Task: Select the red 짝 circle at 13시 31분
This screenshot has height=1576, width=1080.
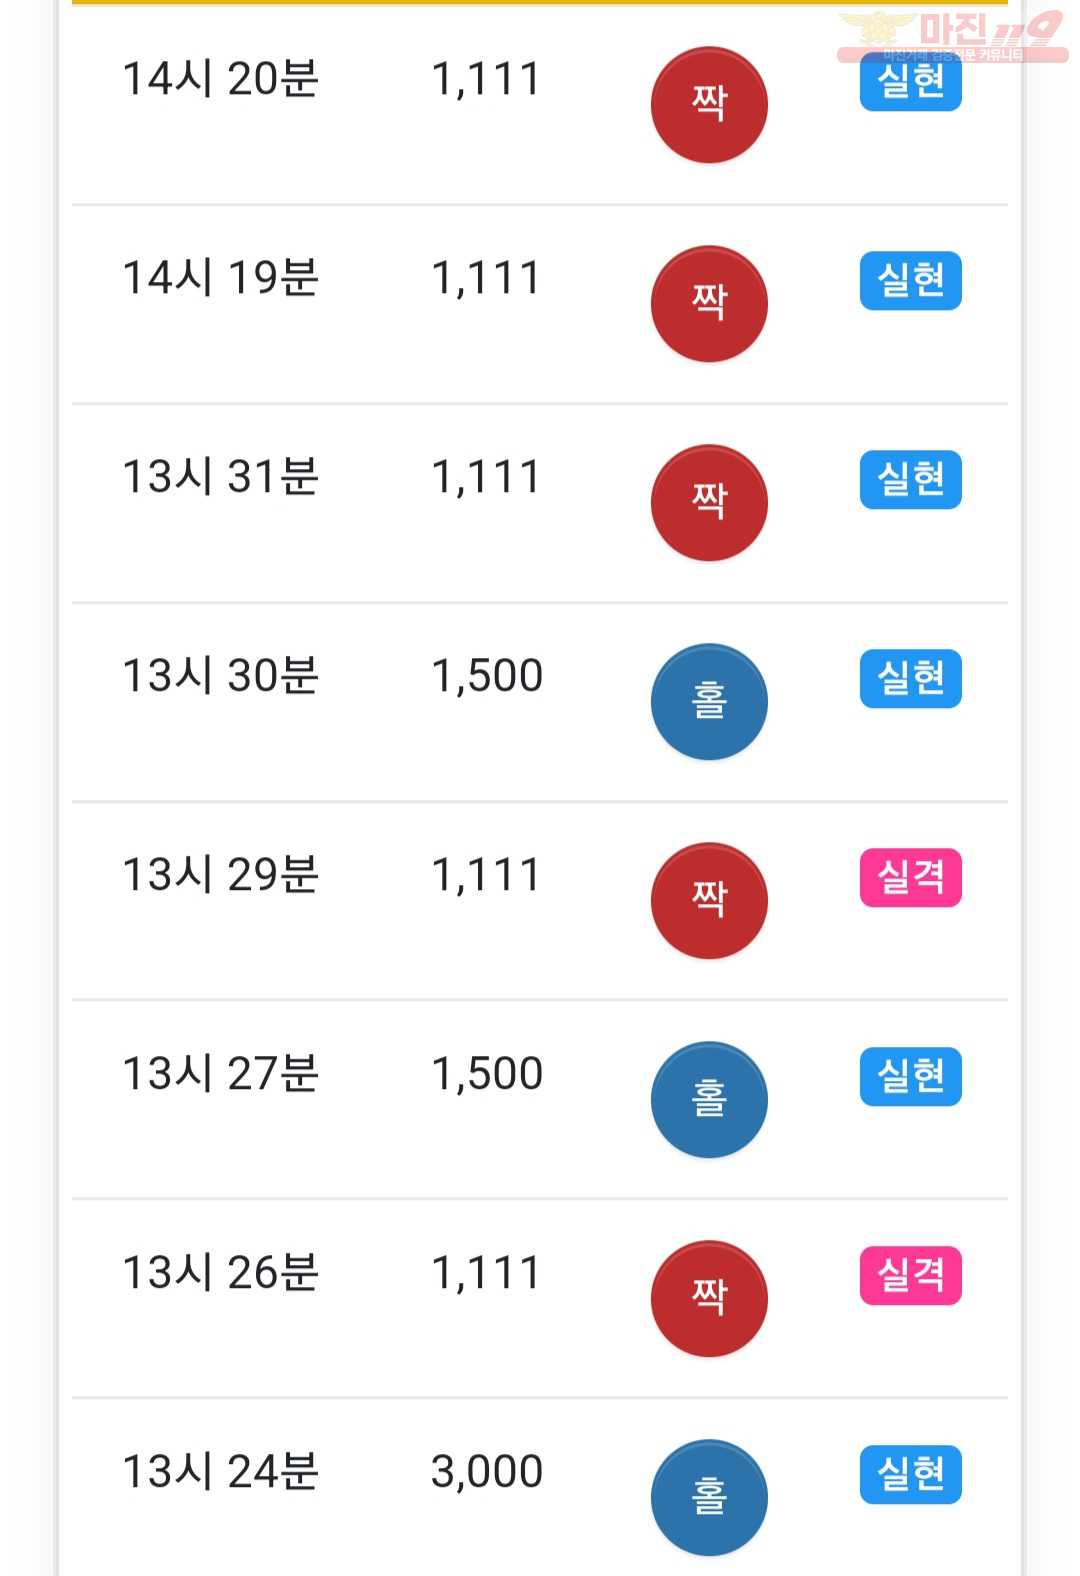Action: [x=709, y=502]
